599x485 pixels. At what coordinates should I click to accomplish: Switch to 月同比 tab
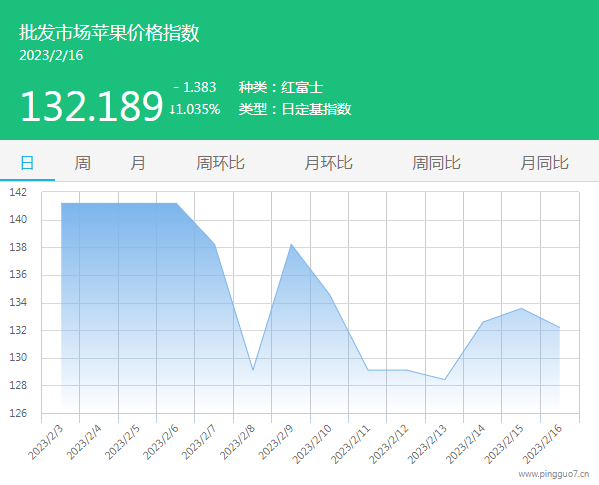(x=544, y=163)
